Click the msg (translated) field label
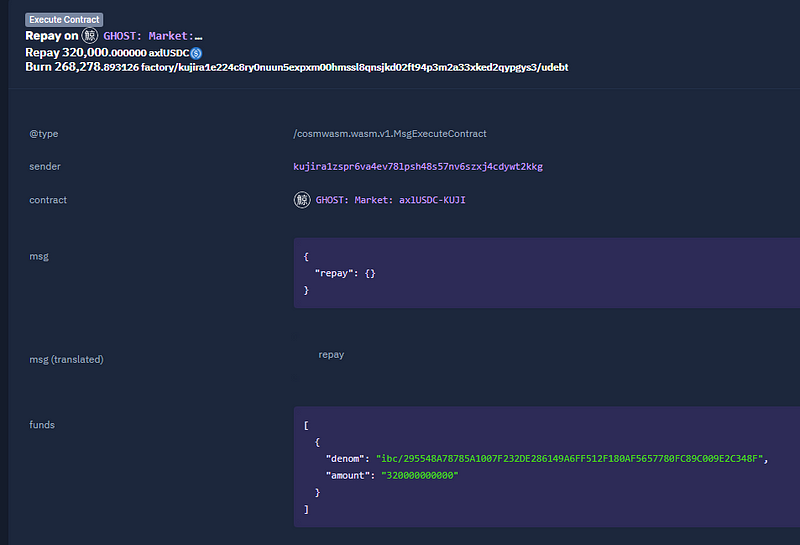 point(66,359)
